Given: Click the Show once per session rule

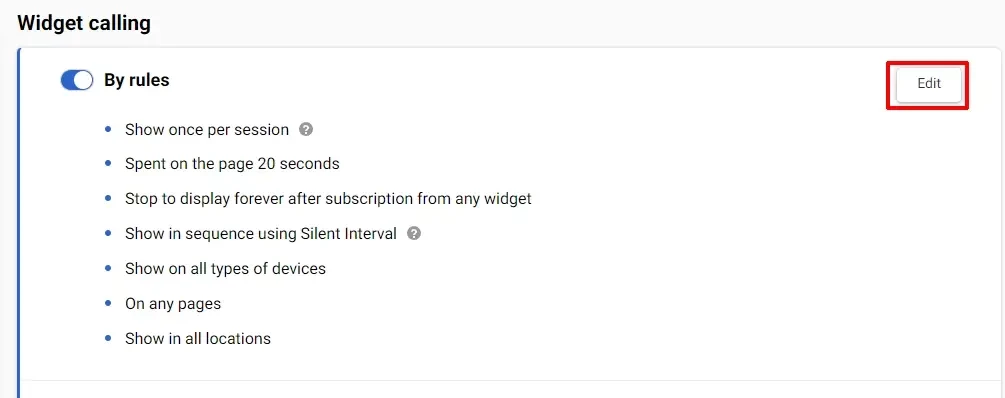Looking at the screenshot, I should pyautogui.click(x=206, y=129).
